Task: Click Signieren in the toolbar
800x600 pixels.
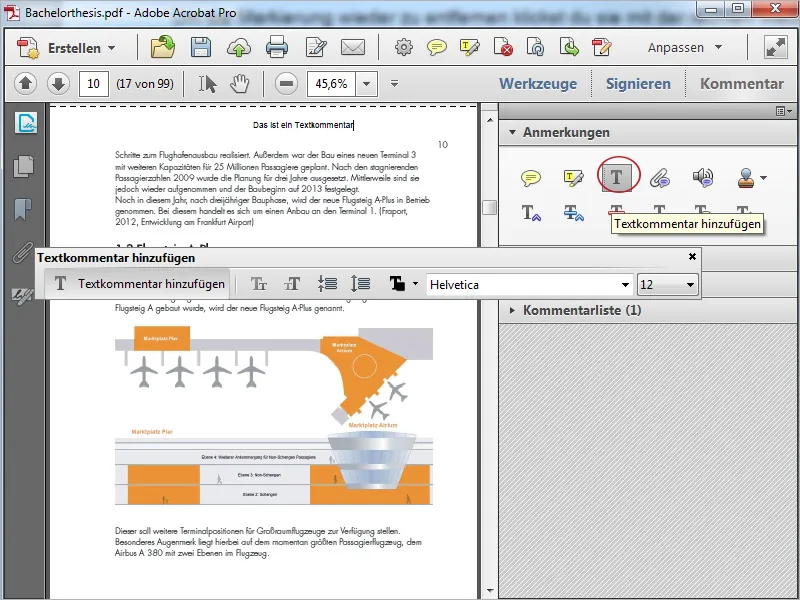Action: (x=638, y=84)
